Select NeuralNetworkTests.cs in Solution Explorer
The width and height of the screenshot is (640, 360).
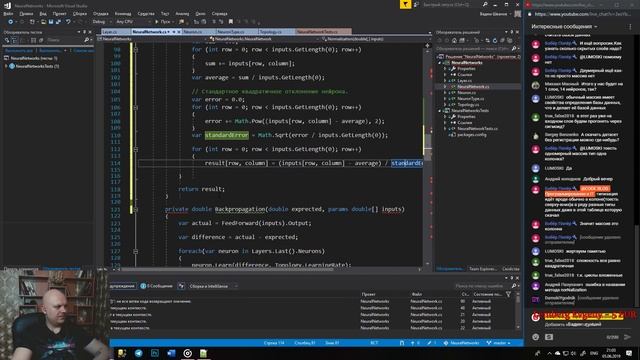[x=477, y=129]
